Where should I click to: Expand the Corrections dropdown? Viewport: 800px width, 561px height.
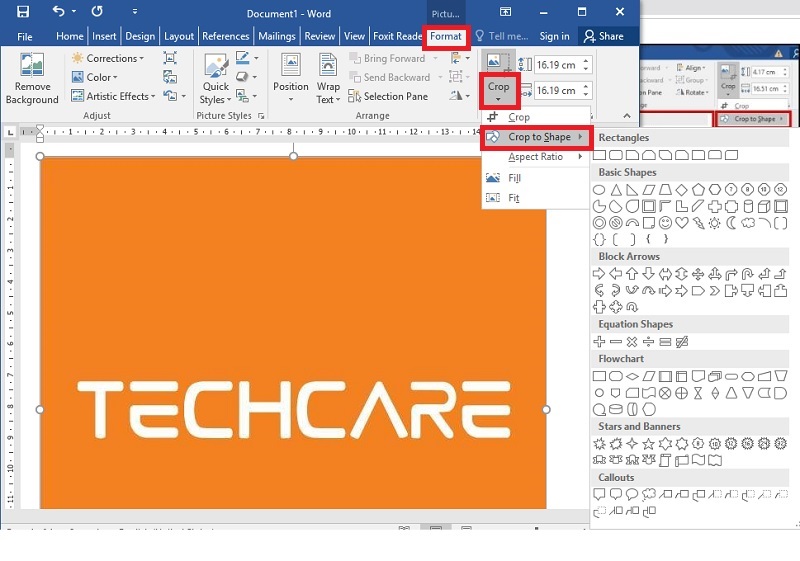pos(108,58)
